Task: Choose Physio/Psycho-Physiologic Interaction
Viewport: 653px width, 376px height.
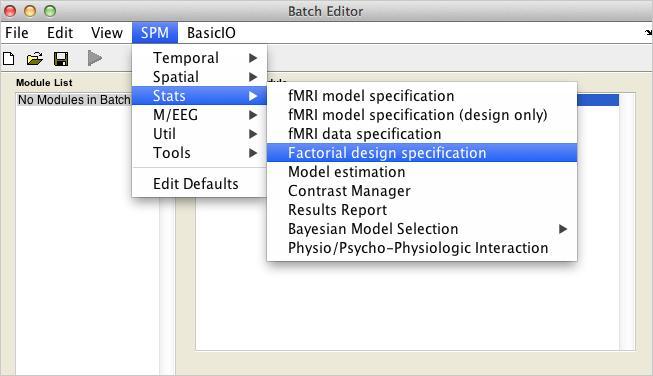Action: pos(422,248)
